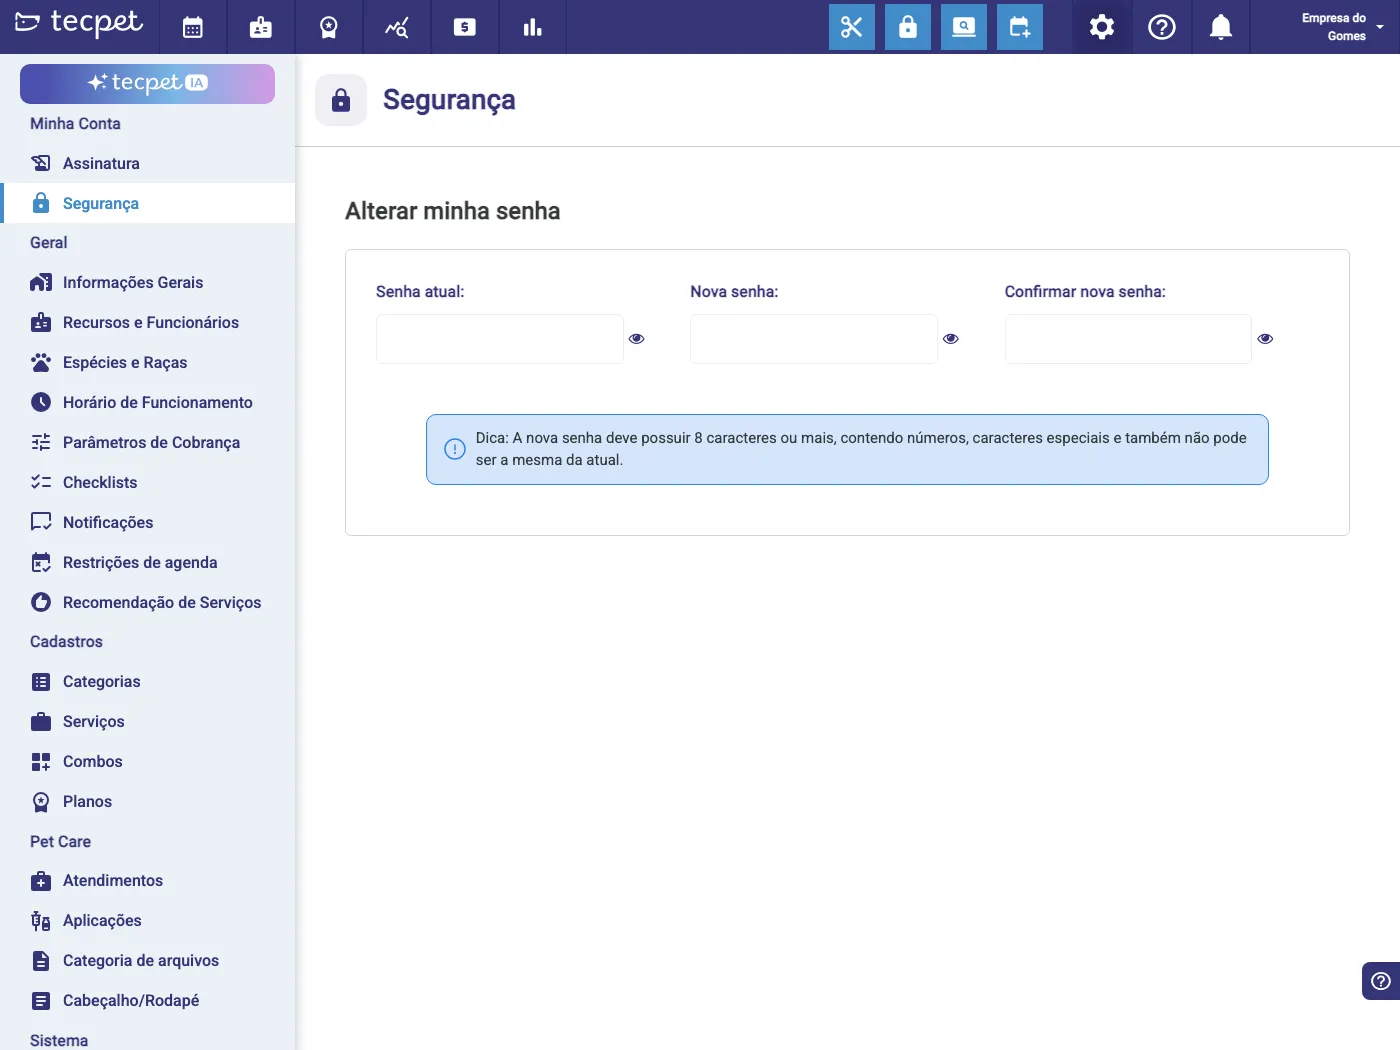Open the help question mark in top bar

(1162, 27)
